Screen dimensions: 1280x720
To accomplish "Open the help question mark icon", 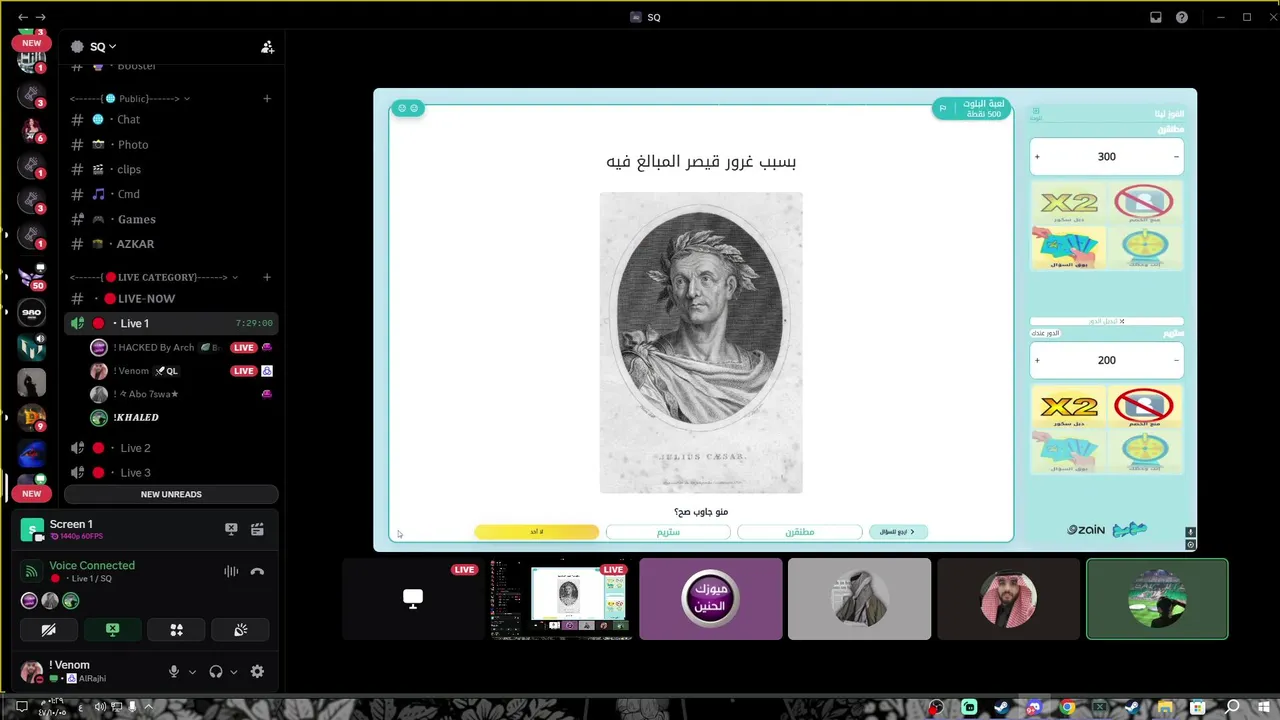I will [1182, 17].
